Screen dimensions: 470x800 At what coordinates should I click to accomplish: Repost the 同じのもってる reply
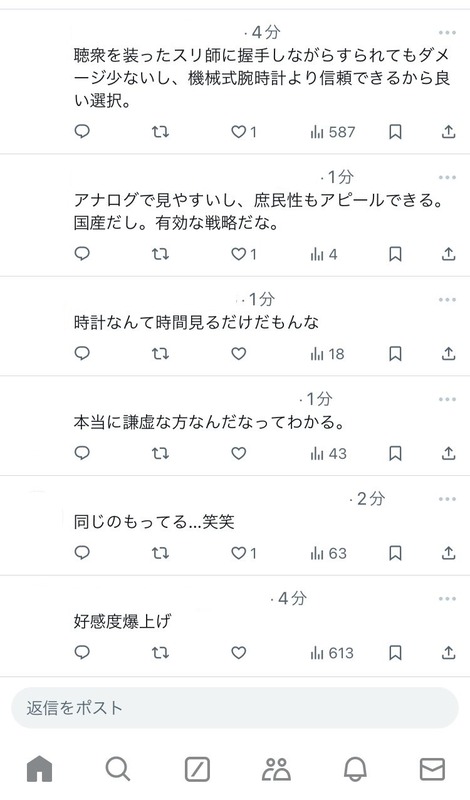(x=160, y=553)
